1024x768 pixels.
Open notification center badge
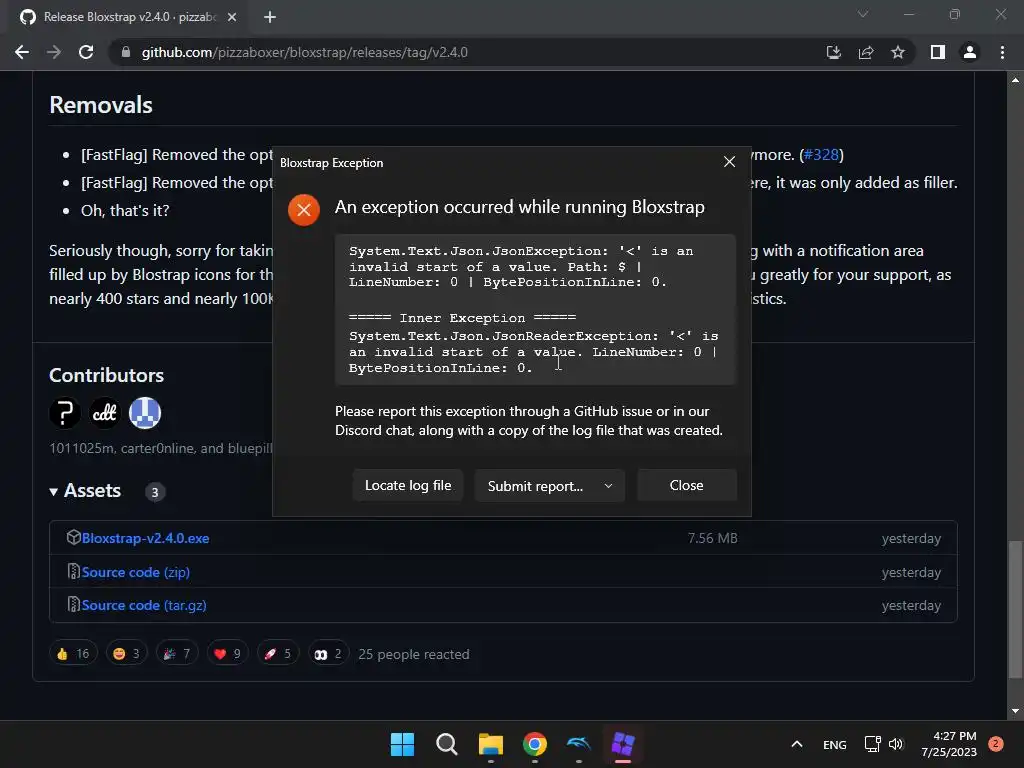pos(996,744)
